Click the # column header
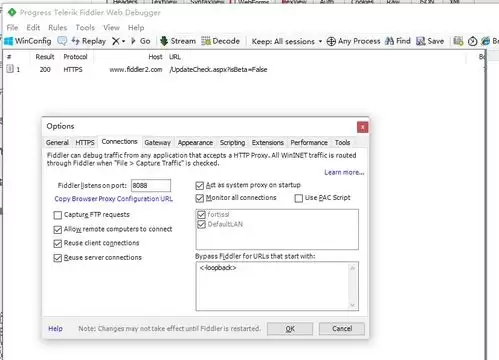 (9, 57)
